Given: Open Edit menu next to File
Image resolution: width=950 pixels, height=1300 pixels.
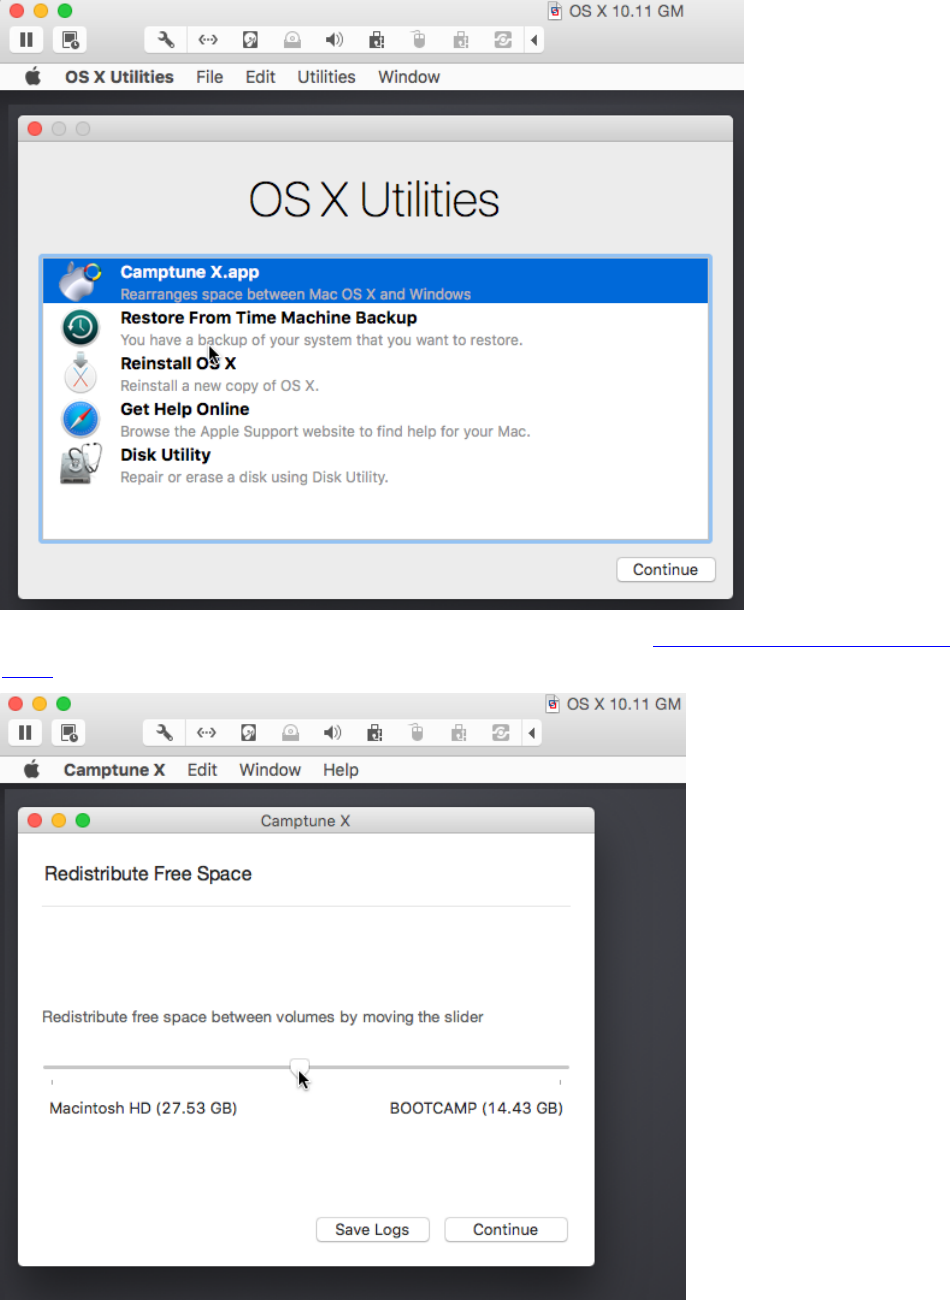Looking at the screenshot, I should (260, 77).
